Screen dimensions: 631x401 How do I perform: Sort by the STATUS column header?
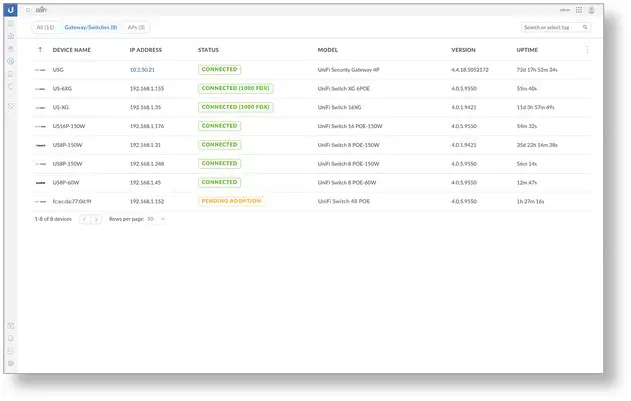208,50
